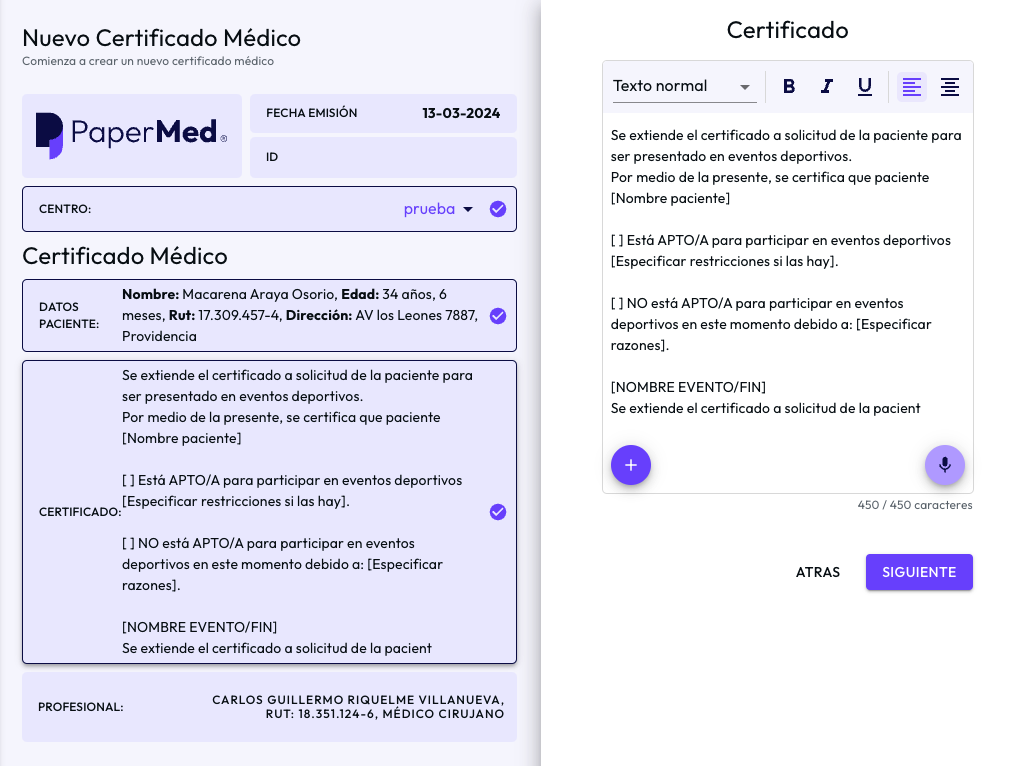
Task: Open the Texto normal style dropdown
Action: pyautogui.click(x=684, y=86)
